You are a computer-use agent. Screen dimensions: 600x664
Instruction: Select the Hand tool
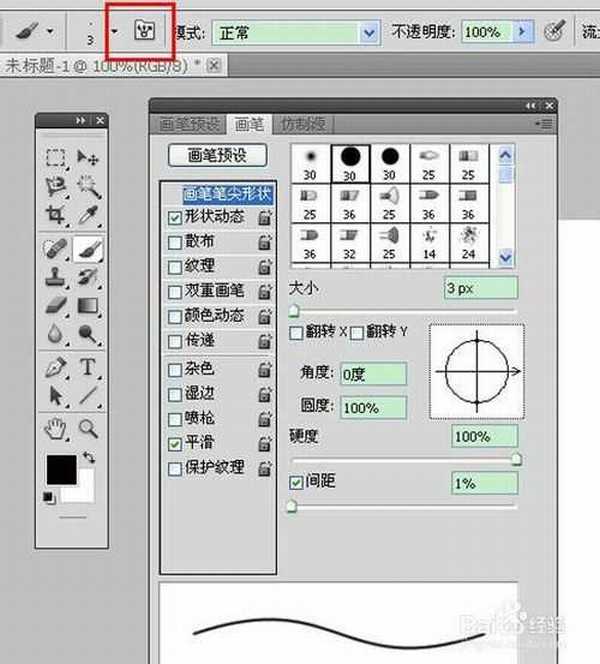tap(55, 429)
